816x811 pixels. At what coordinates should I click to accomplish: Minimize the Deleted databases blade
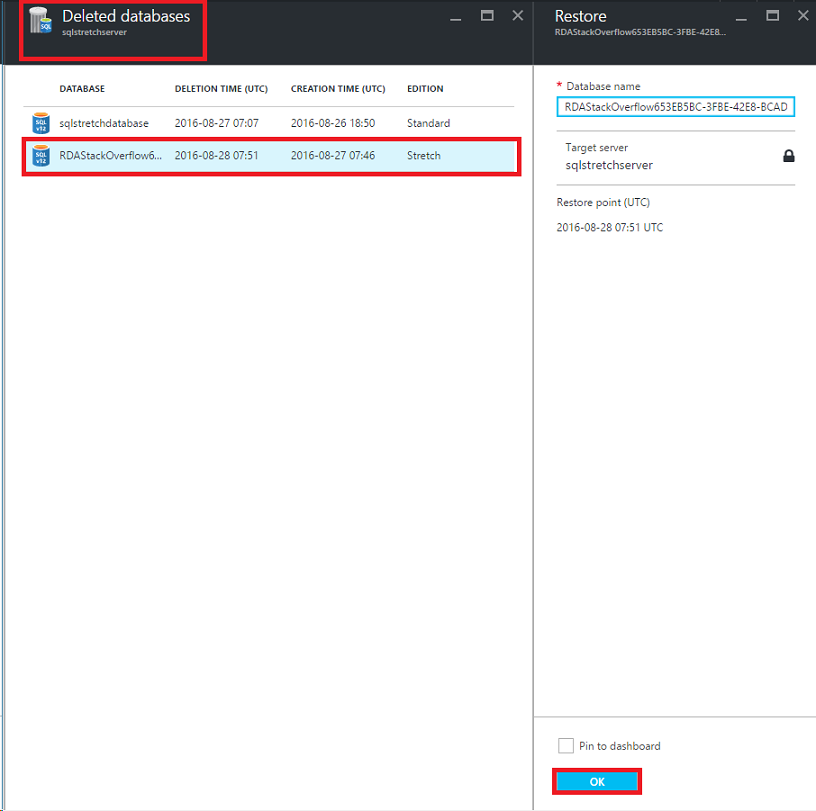pyautogui.click(x=455, y=19)
